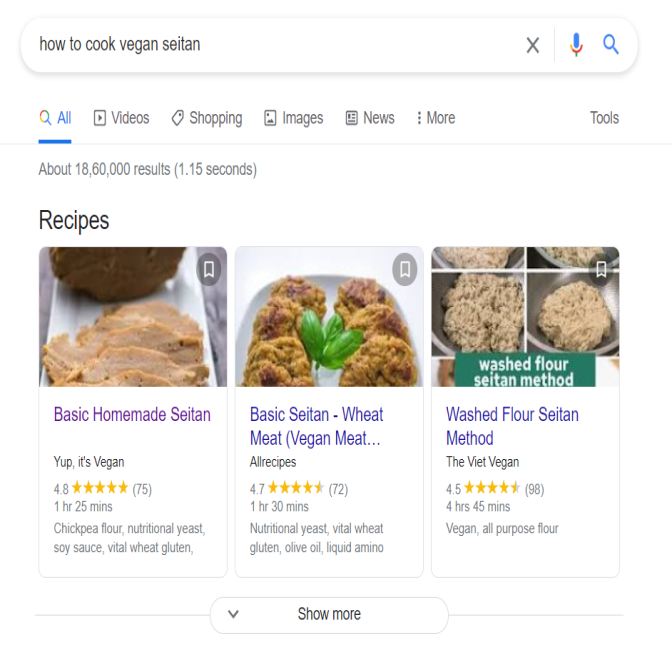Image resolution: width=672 pixels, height=651 pixels.
Task: Bookmark the Washed Flour Seitan Method recipe
Action: tap(601, 270)
